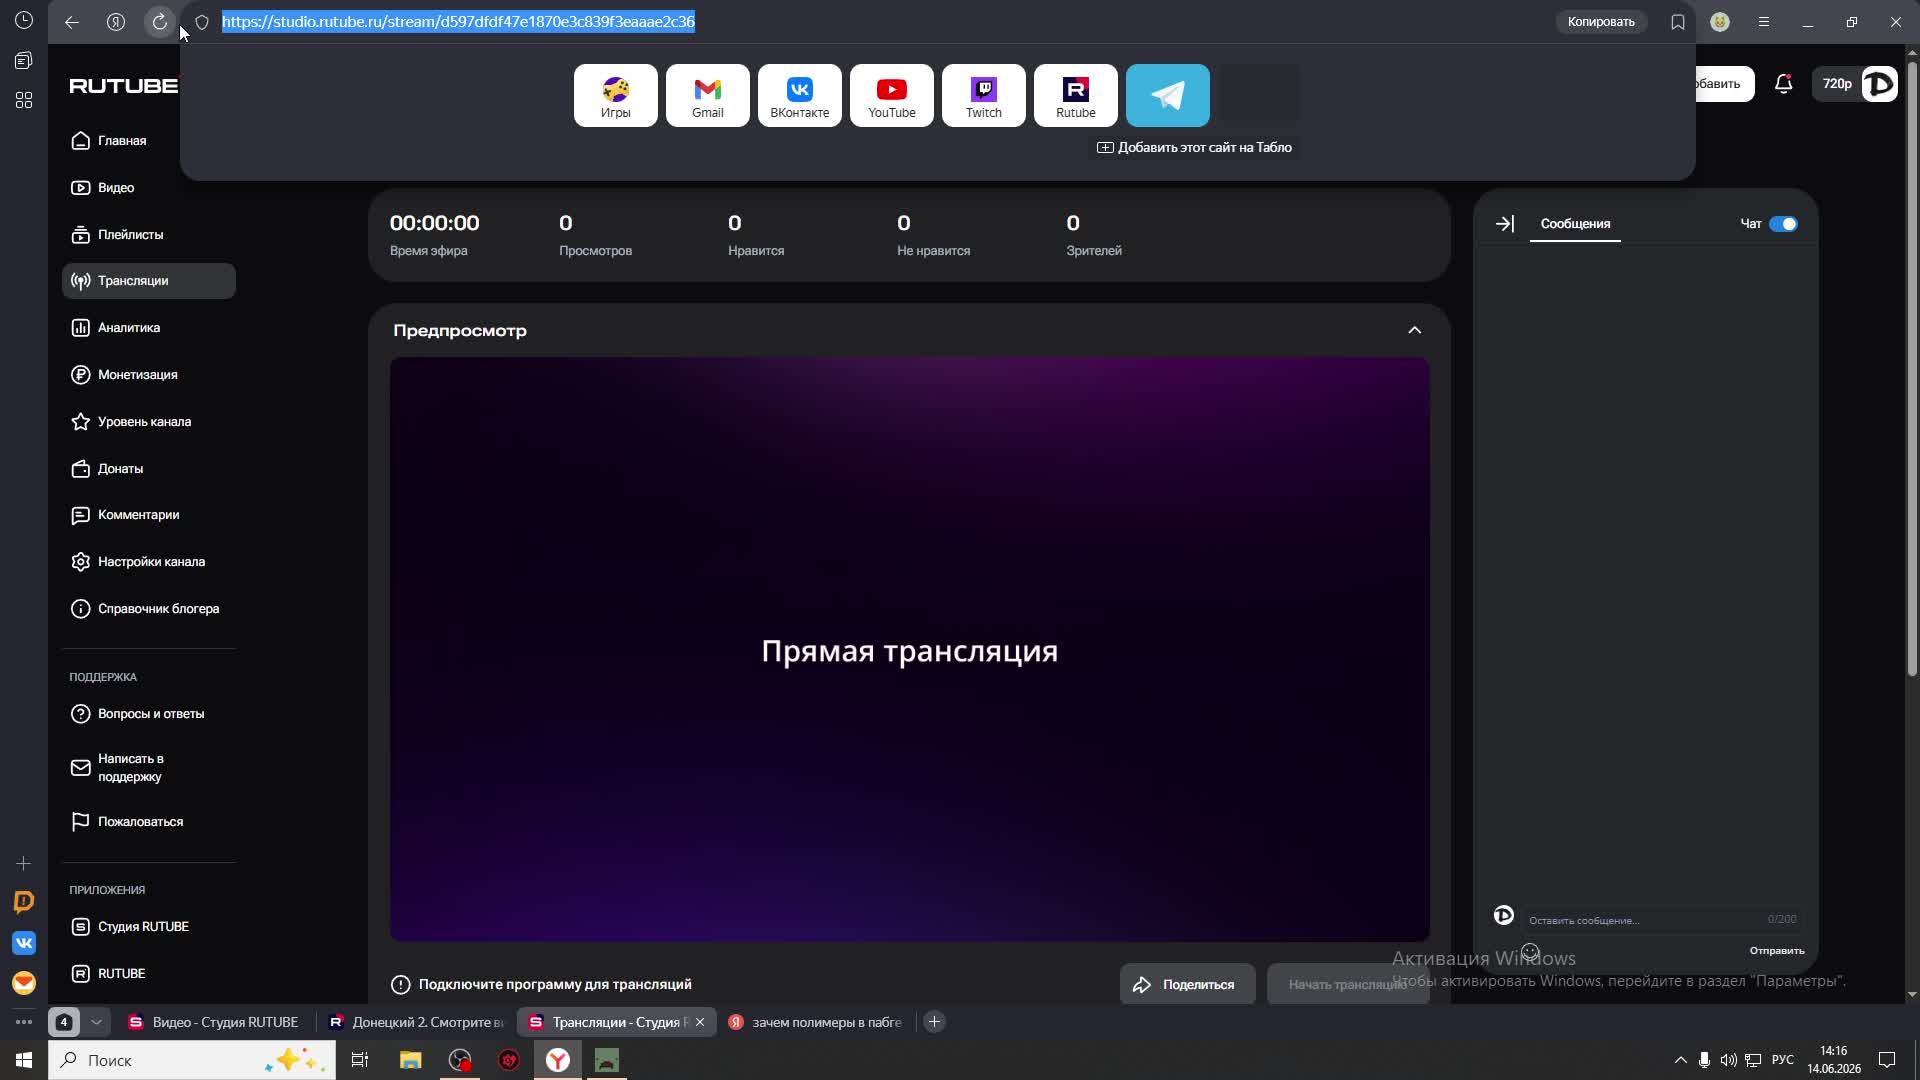The height and width of the screenshot is (1080, 1920).
Task: Switch to Видео - Студия RUTUBE tab
Action: point(214,1022)
